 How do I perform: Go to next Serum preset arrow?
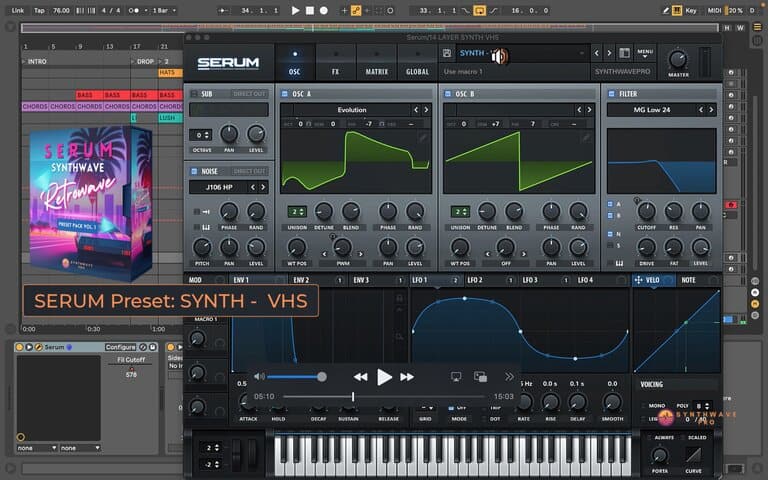coord(609,53)
